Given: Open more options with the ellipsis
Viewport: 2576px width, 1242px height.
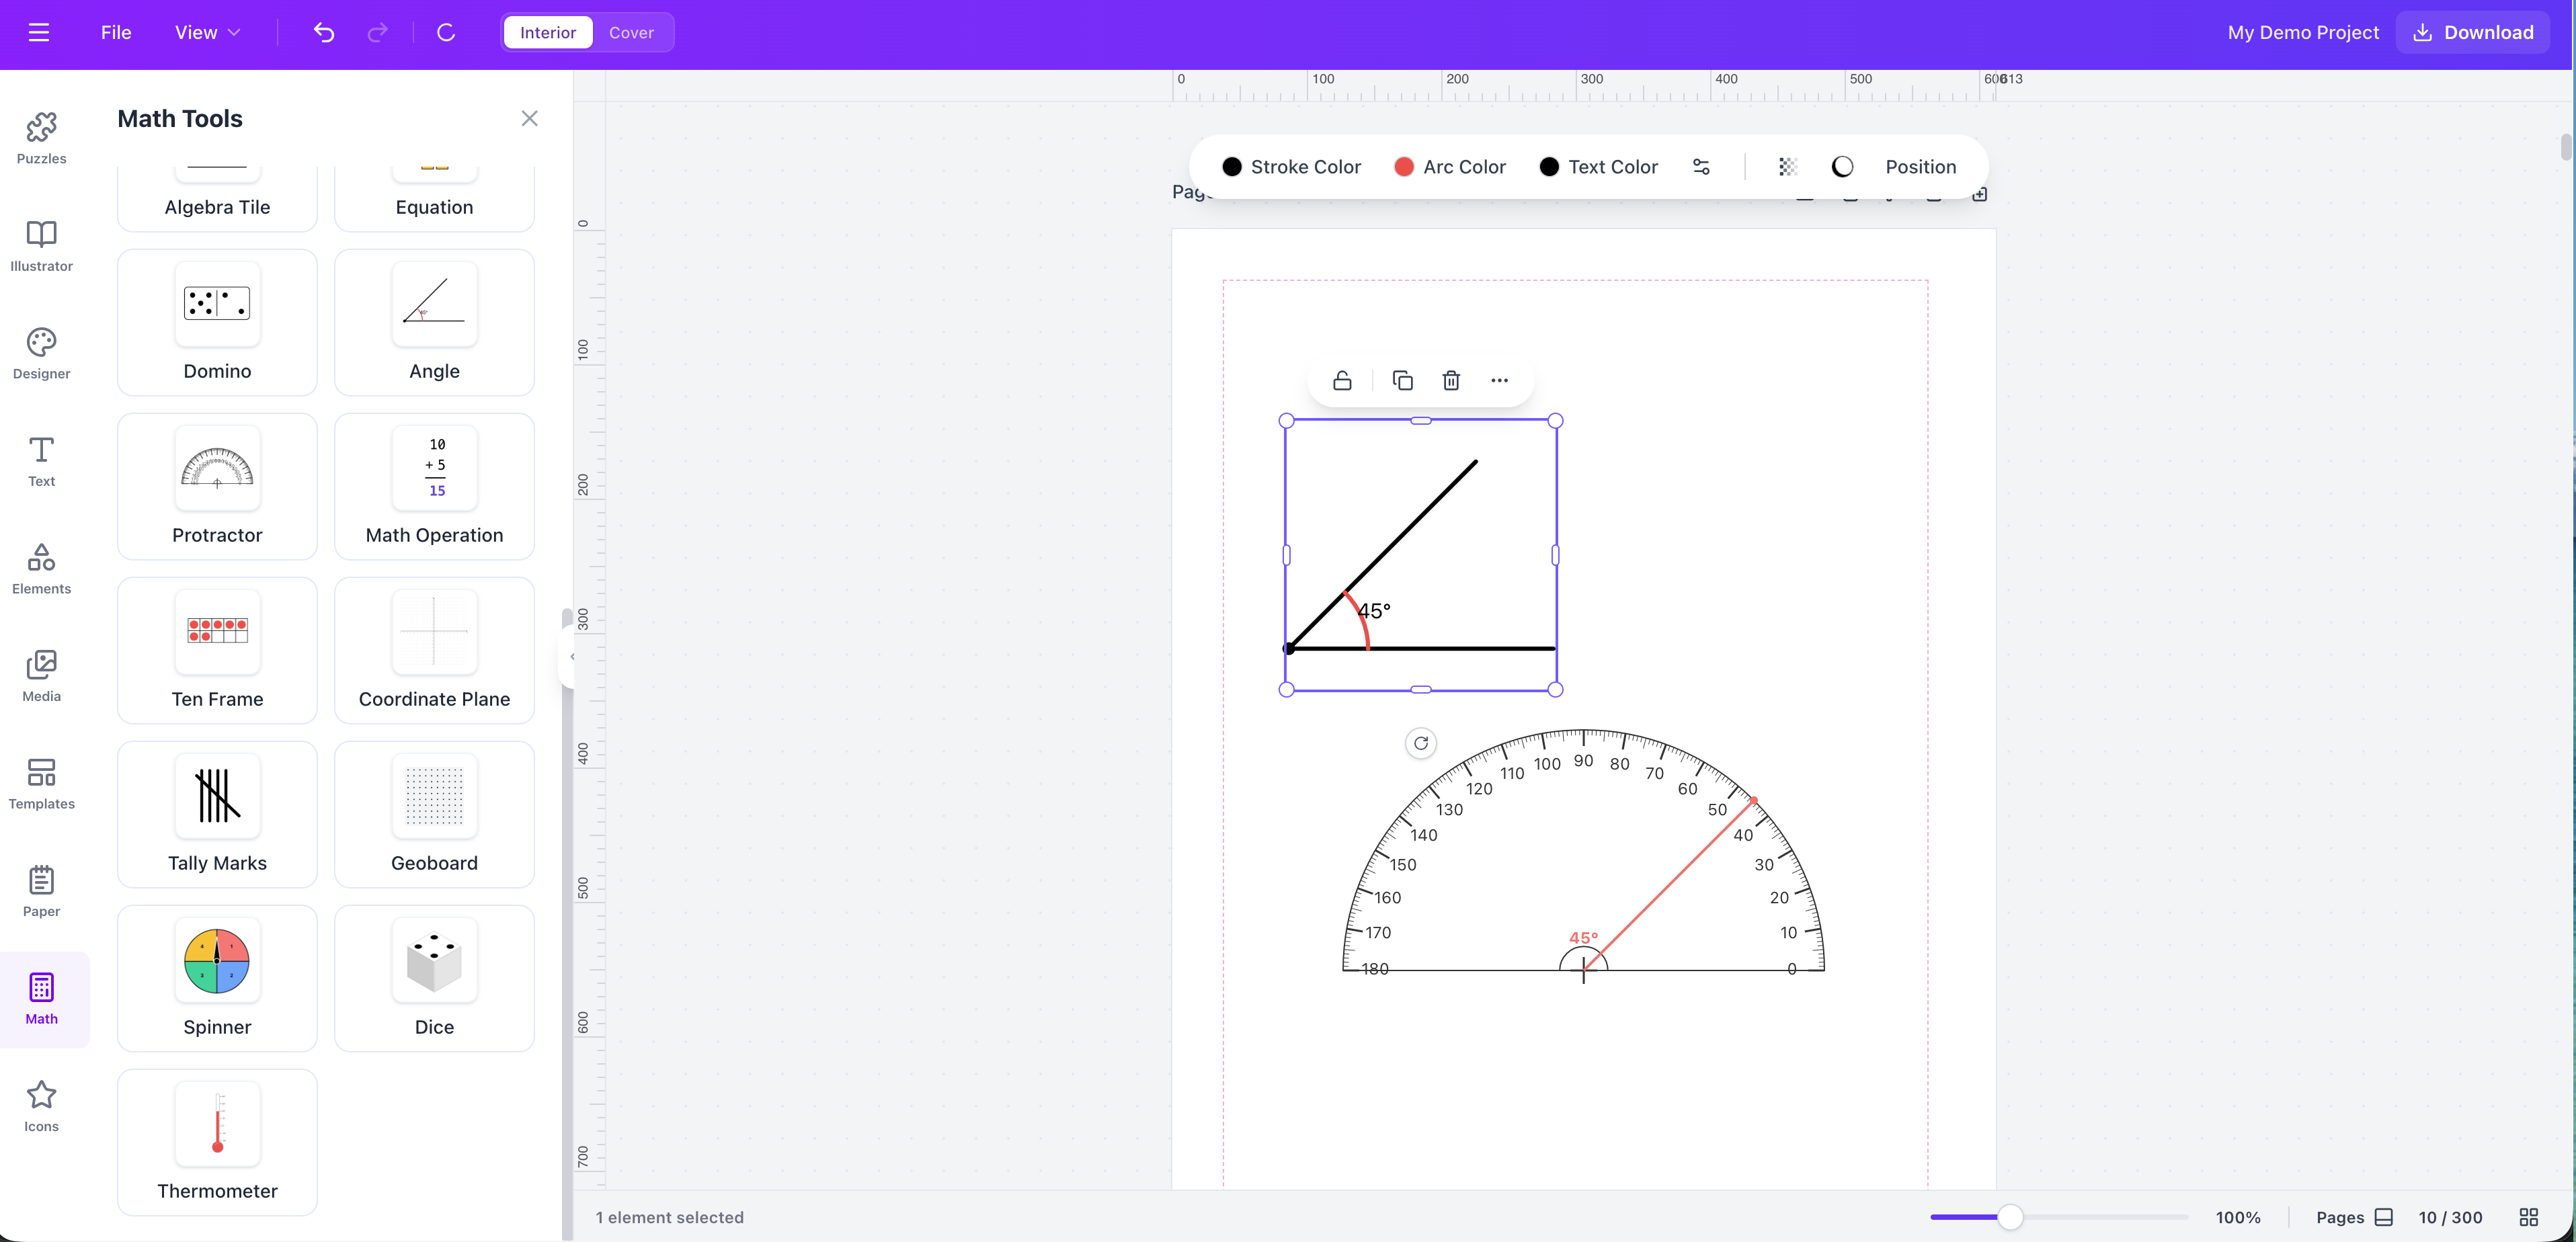Looking at the screenshot, I should pos(1499,380).
